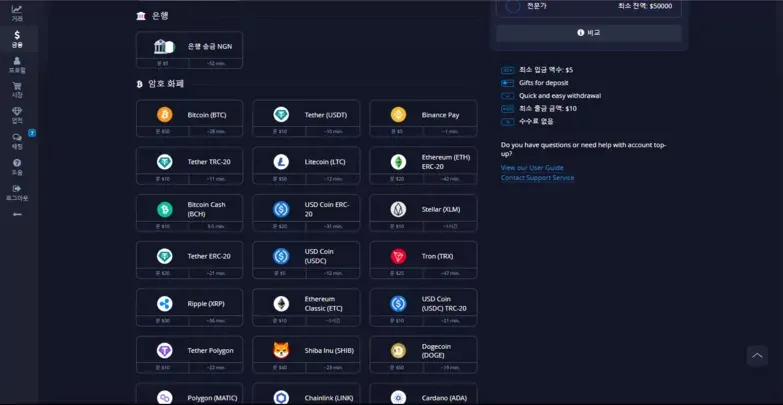783x405 pixels.
Task: Click the Dogecoin (DOGE) icon
Action: [398, 351]
